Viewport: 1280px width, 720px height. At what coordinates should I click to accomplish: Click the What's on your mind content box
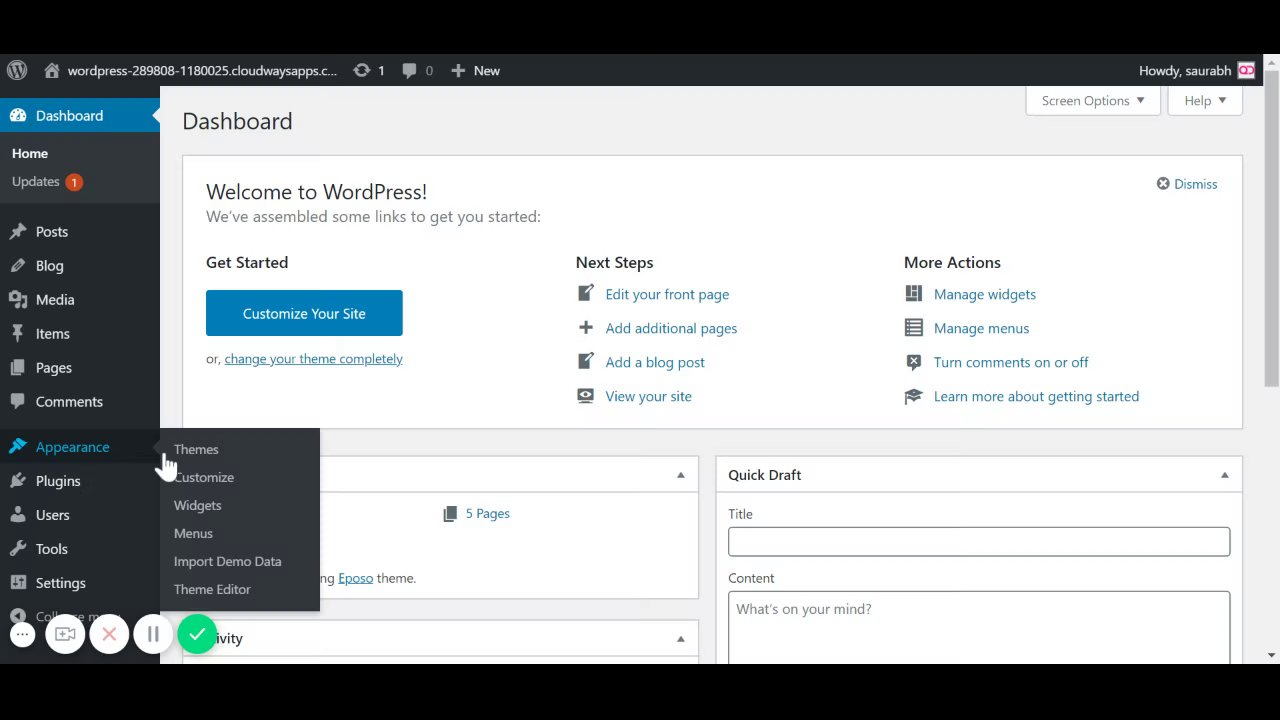[979, 627]
